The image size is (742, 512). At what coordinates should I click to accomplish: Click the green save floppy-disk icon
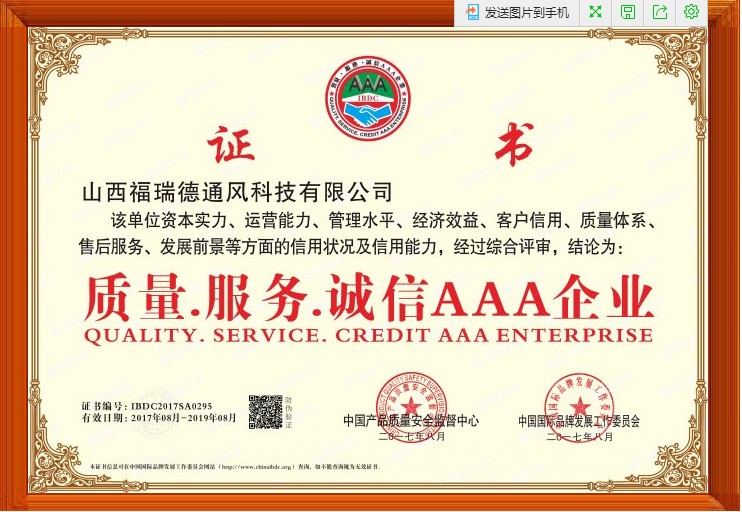coord(627,12)
